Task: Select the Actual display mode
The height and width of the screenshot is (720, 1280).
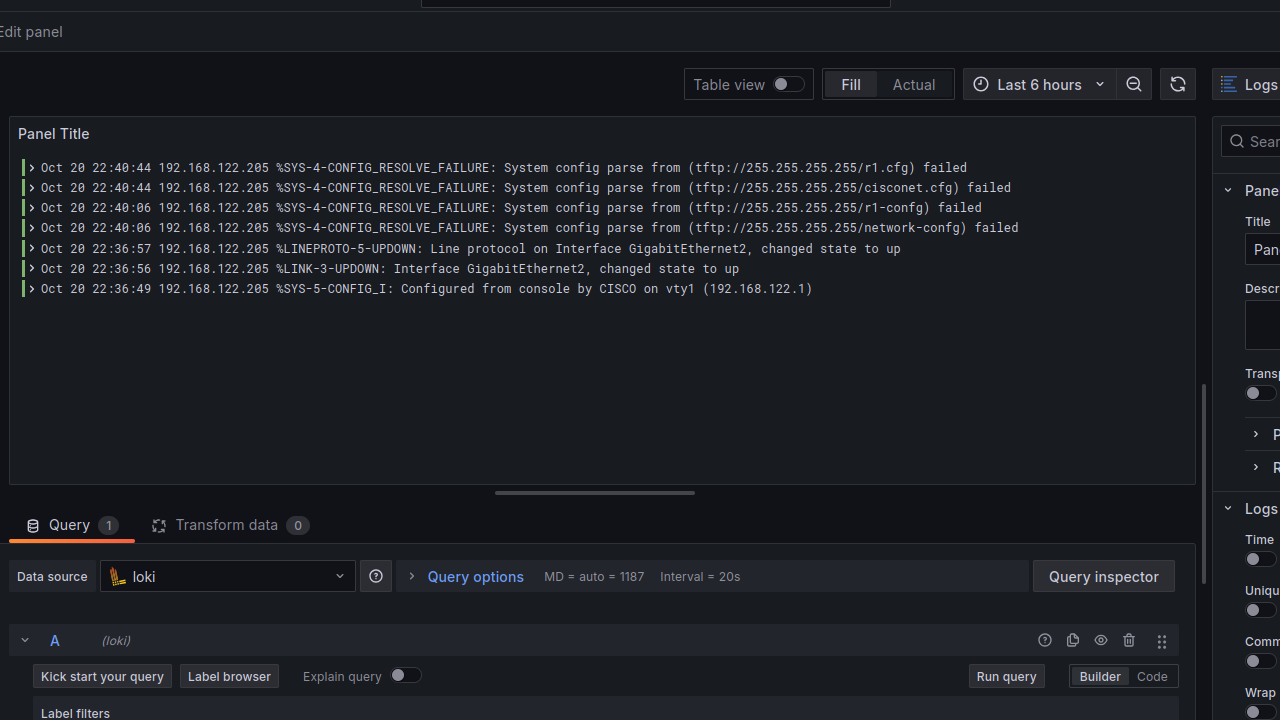Action: pos(914,84)
